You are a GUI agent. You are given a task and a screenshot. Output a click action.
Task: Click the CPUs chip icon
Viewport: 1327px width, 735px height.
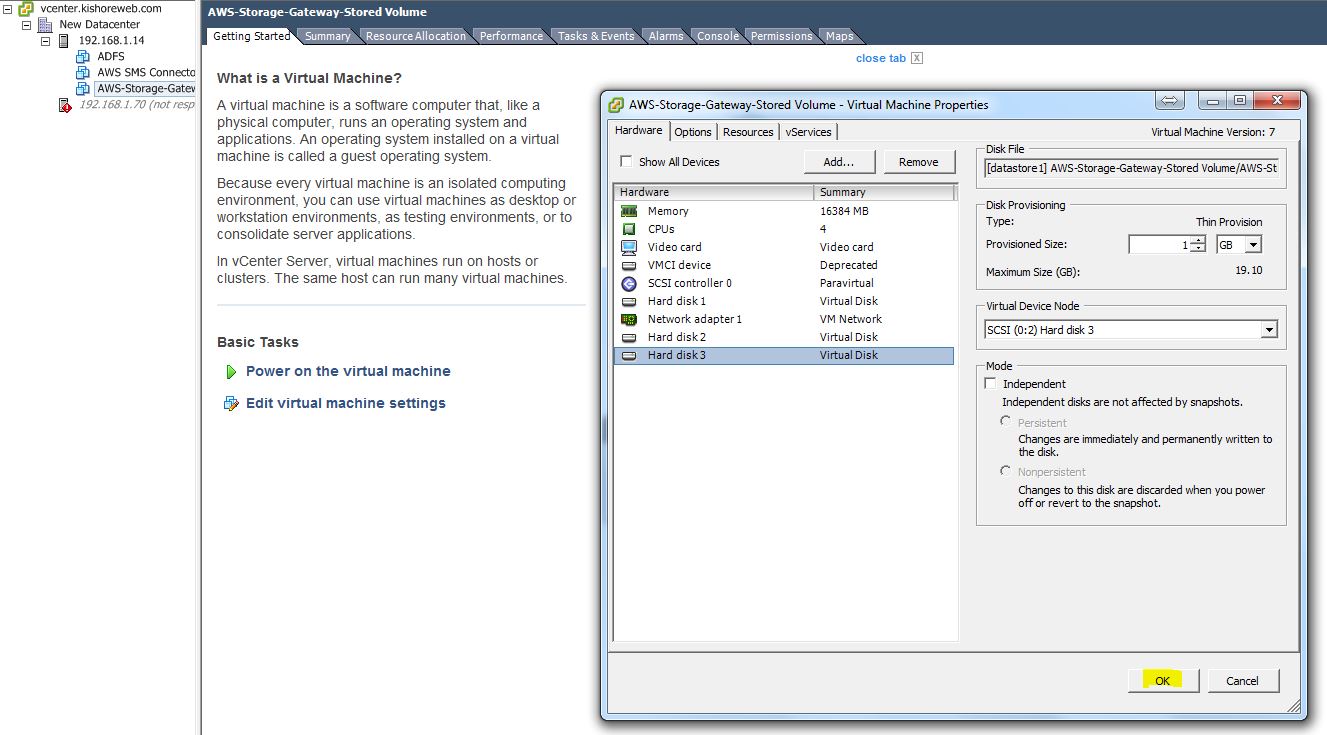[x=629, y=229]
